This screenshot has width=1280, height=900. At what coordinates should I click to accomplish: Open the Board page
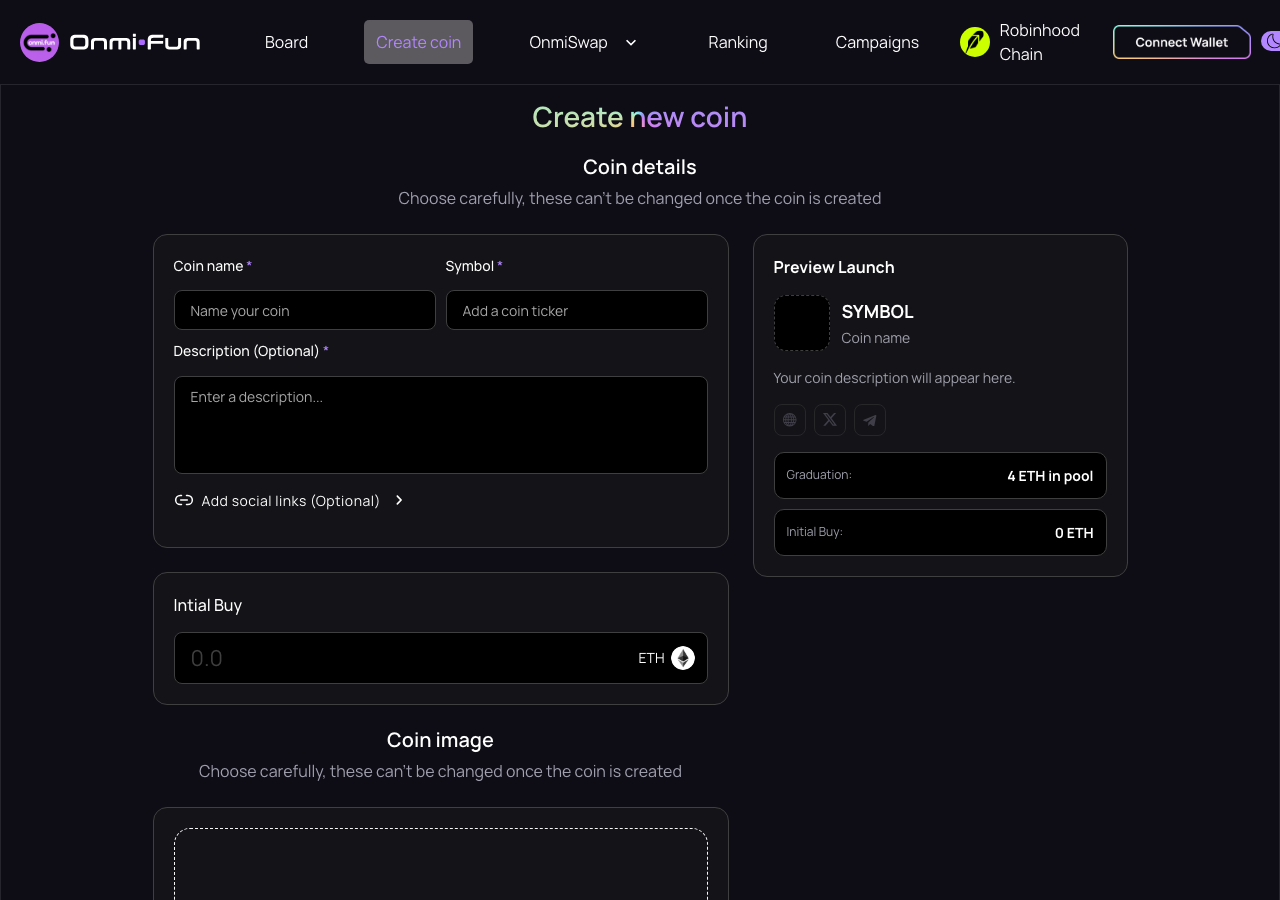286,42
